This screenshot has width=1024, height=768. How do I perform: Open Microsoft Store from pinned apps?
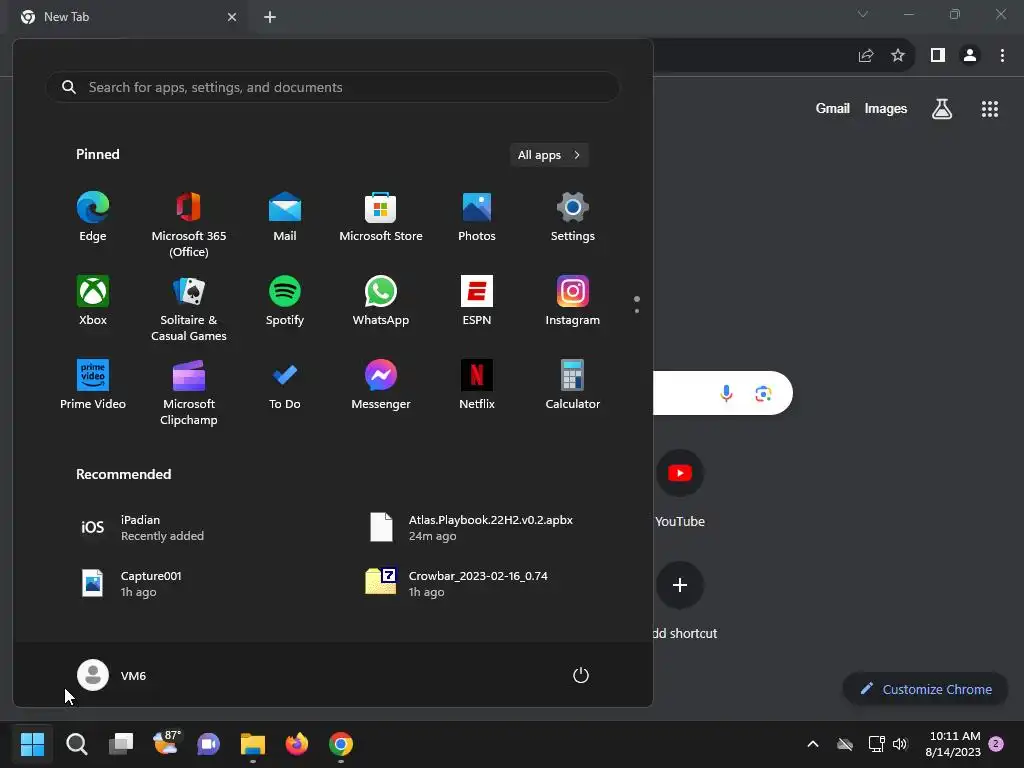[x=381, y=217]
